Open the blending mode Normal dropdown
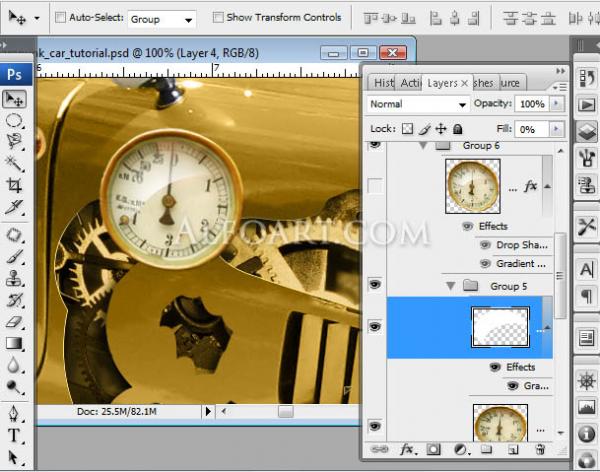Screen dimensions: 600x472 (418, 104)
